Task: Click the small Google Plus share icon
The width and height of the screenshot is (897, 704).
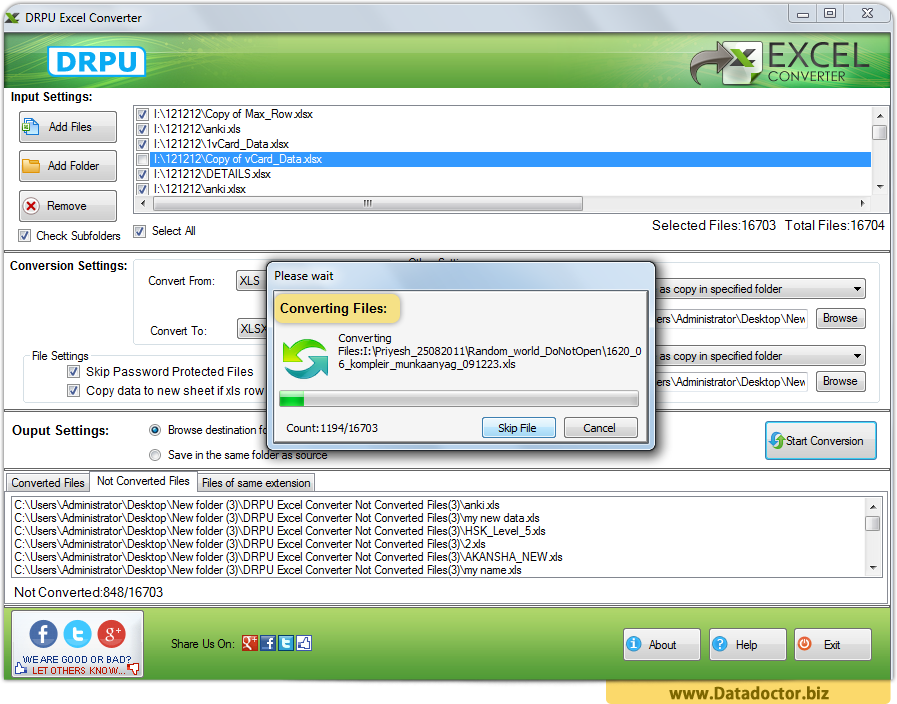Action: pos(250,643)
